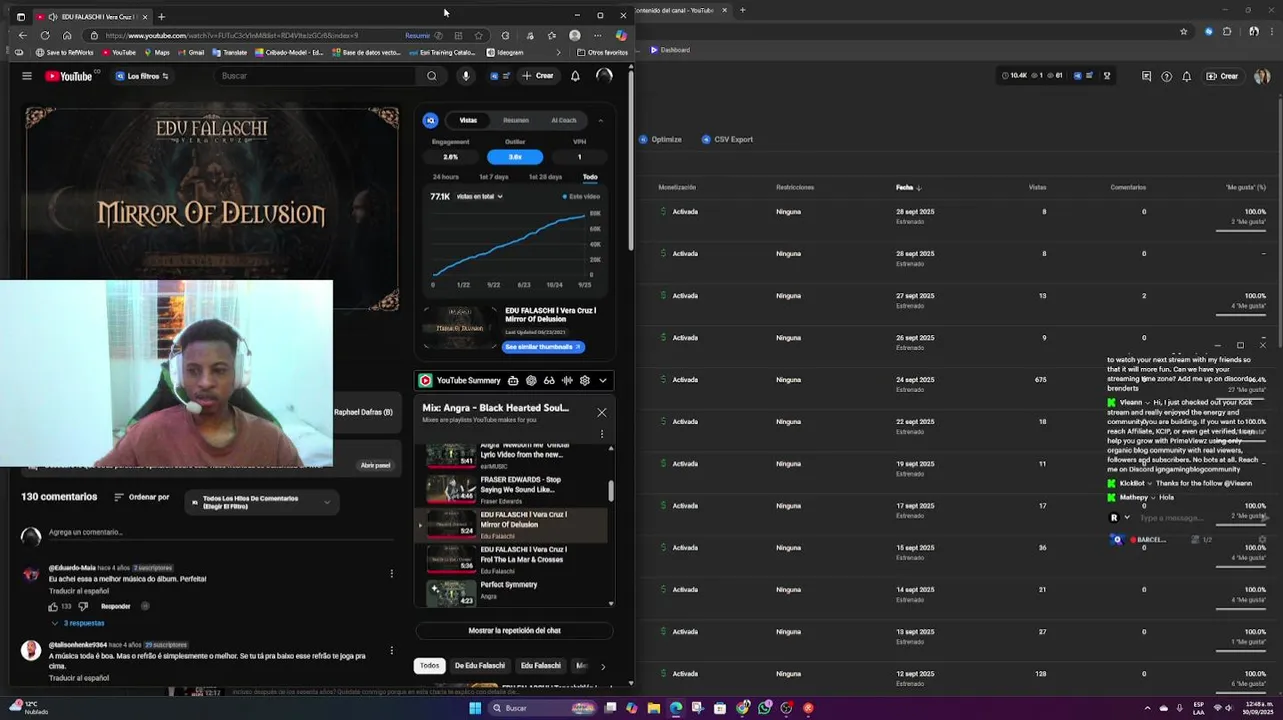Open Edge settings three-dot menu

(x=598, y=35)
